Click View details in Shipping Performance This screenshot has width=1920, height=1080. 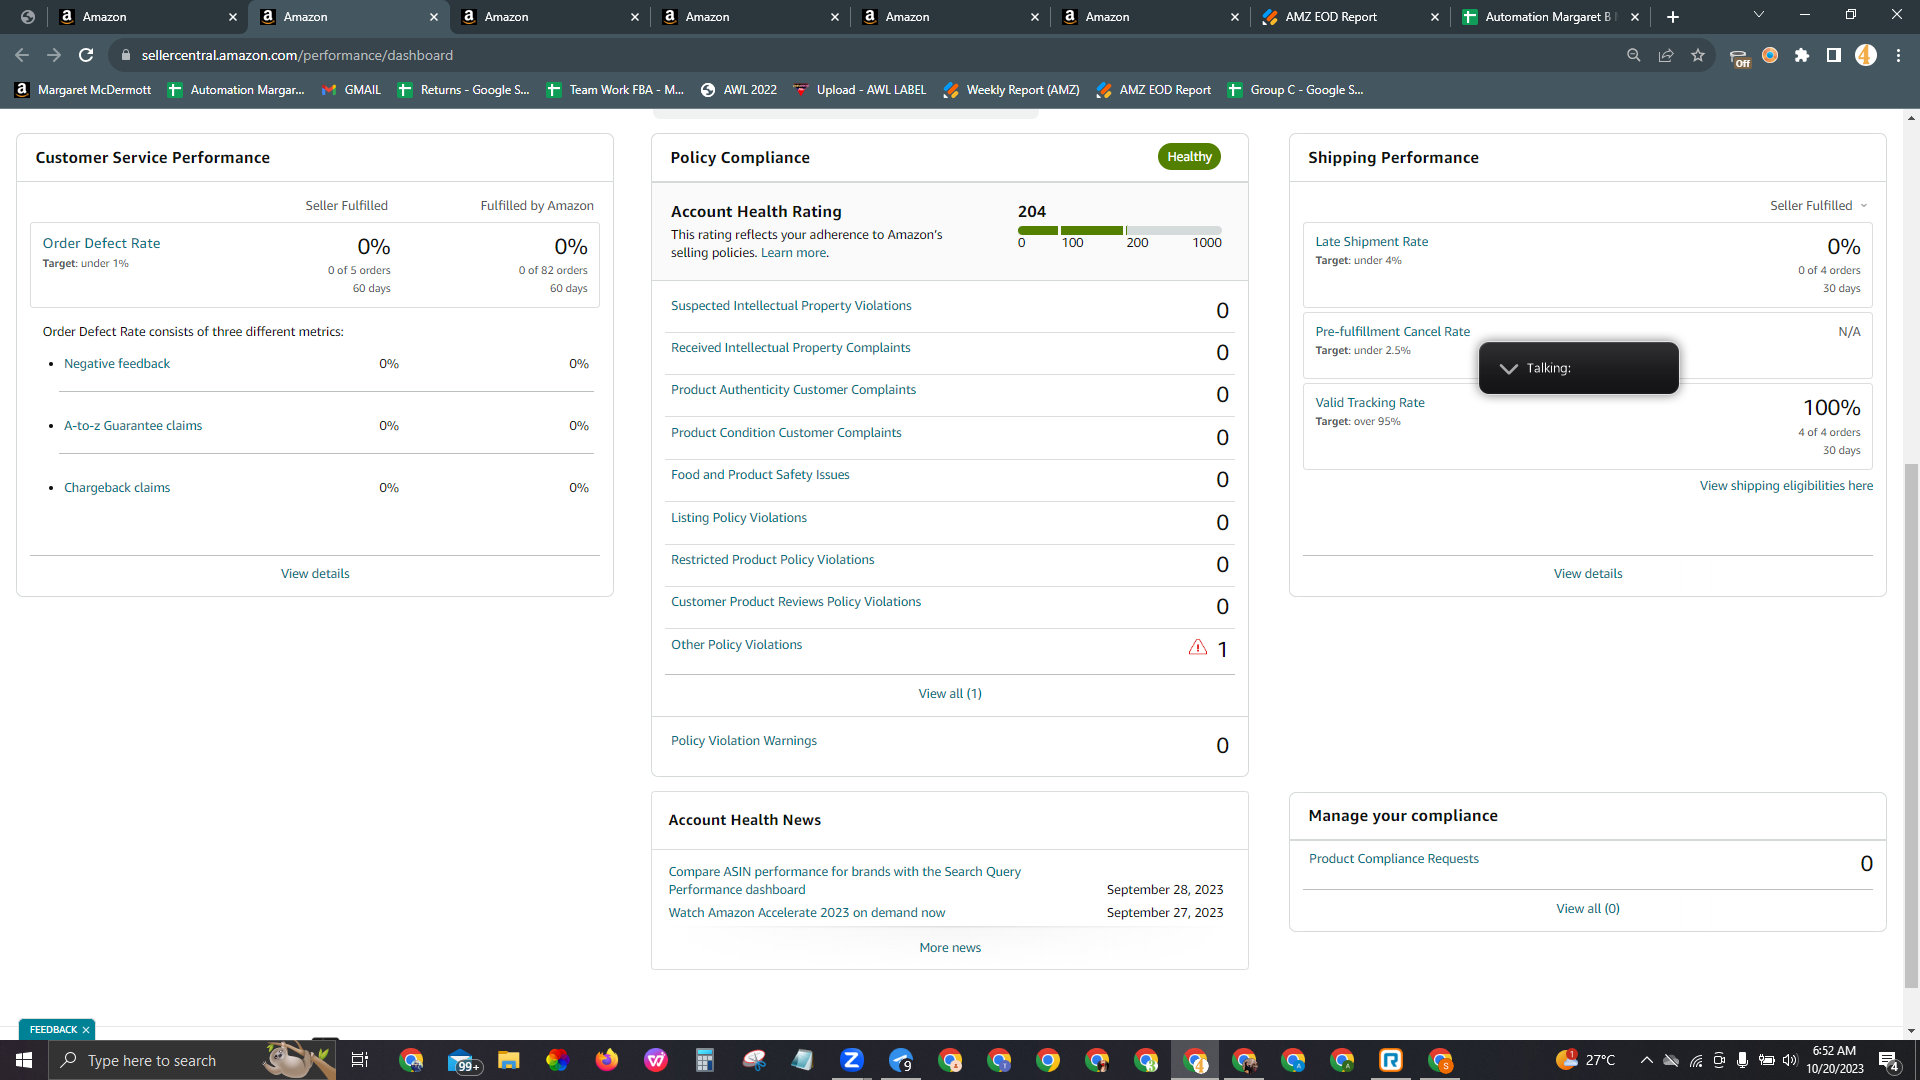(1588, 574)
